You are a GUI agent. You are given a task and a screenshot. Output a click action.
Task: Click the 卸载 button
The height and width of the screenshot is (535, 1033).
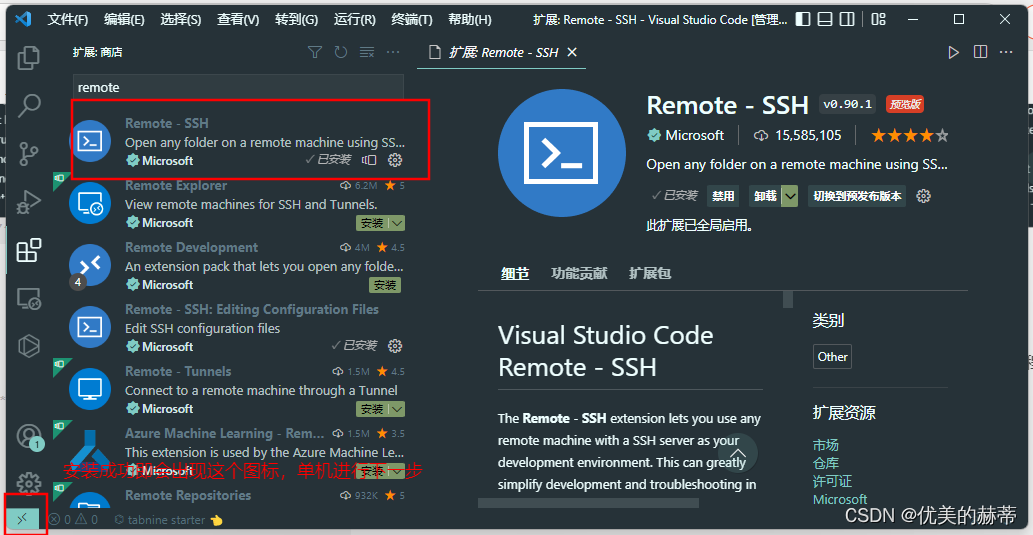tap(766, 196)
